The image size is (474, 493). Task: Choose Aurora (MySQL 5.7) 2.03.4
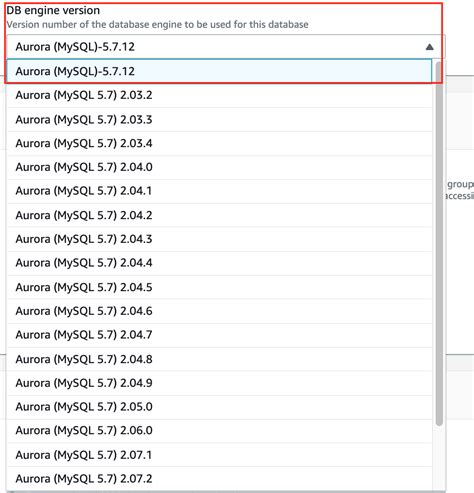coord(219,143)
